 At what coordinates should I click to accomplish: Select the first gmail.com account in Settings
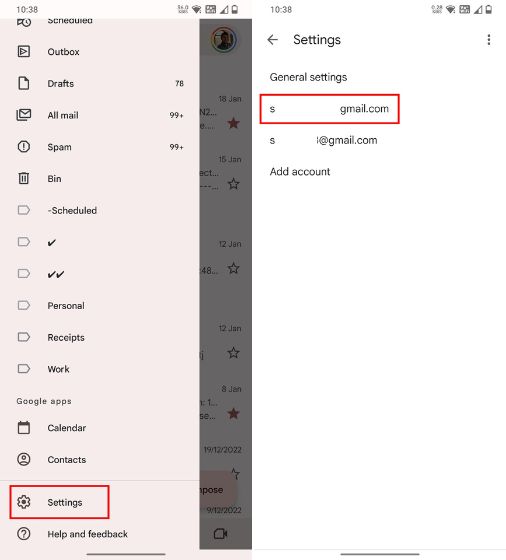pyautogui.click(x=330, y=109)
